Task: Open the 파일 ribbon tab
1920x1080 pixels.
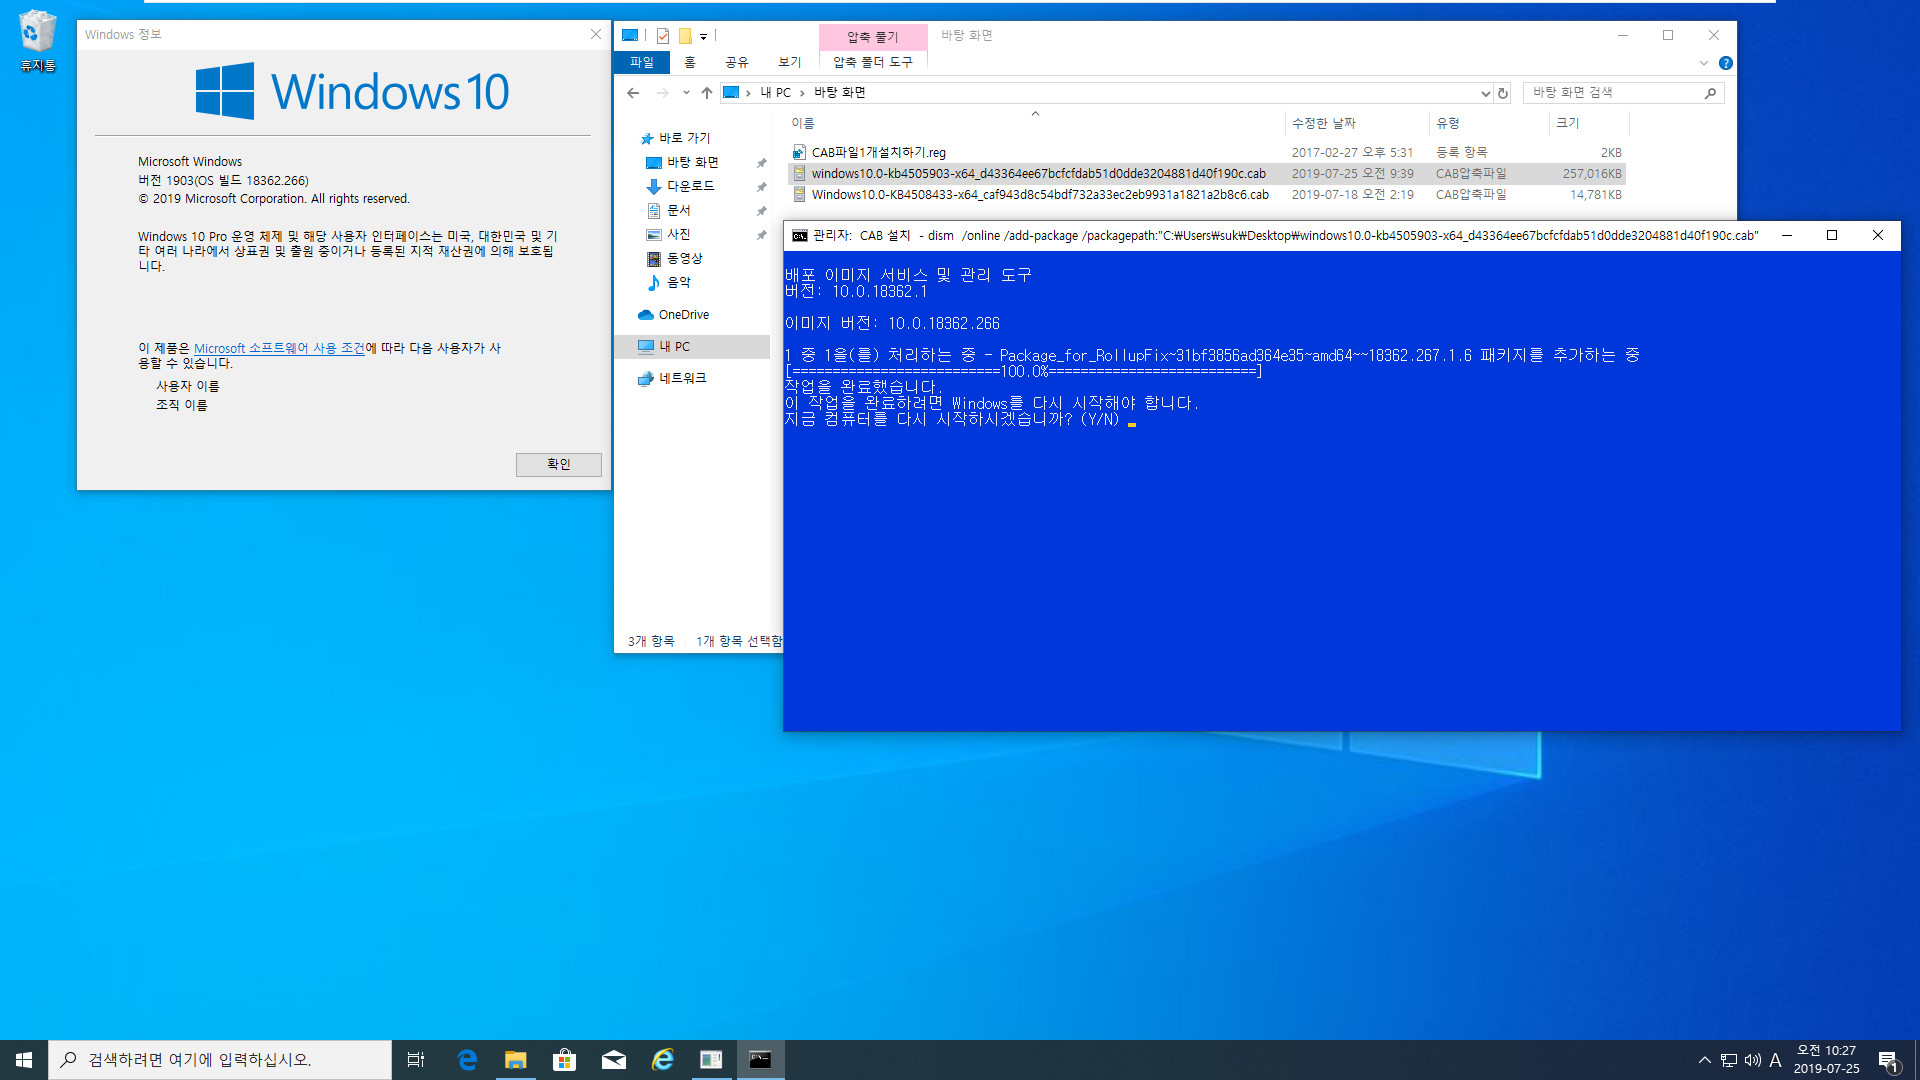Action: tap(642, 62)
